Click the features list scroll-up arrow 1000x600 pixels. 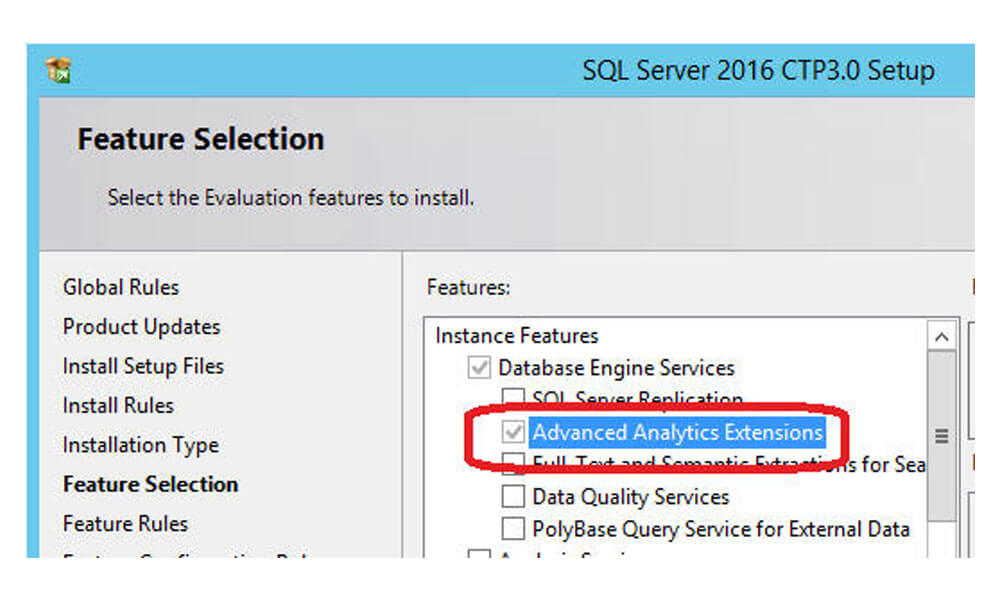(941, 336)
